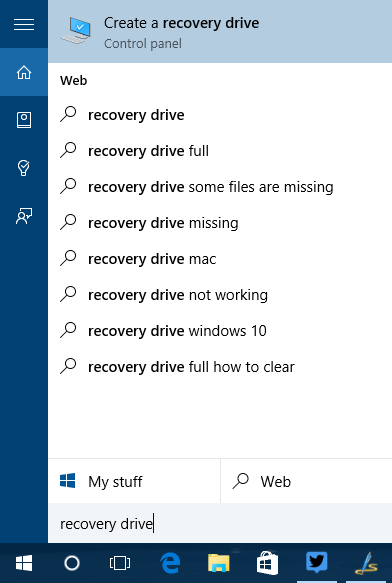Viewport: 392px width, 583px height.
Task: Select "recovery drive not working" suggestion
Action: 220,295
